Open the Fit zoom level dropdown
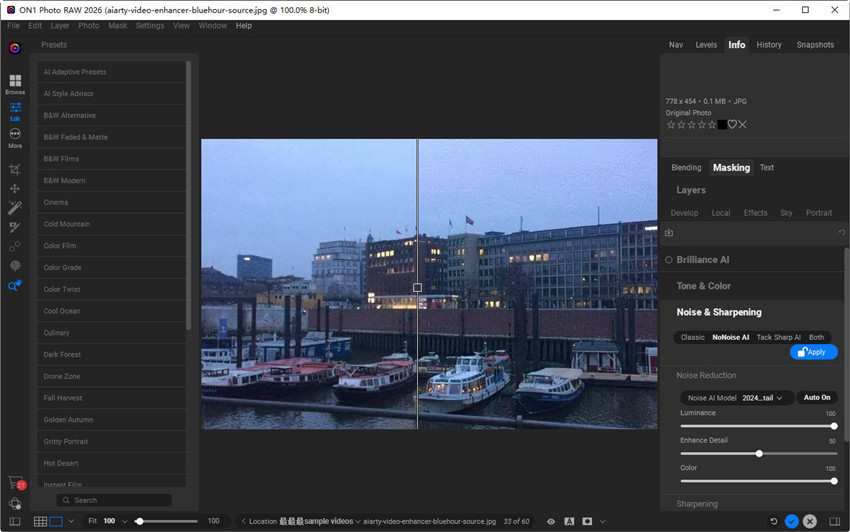Viewport: 850px width, 532px height. 124,522
